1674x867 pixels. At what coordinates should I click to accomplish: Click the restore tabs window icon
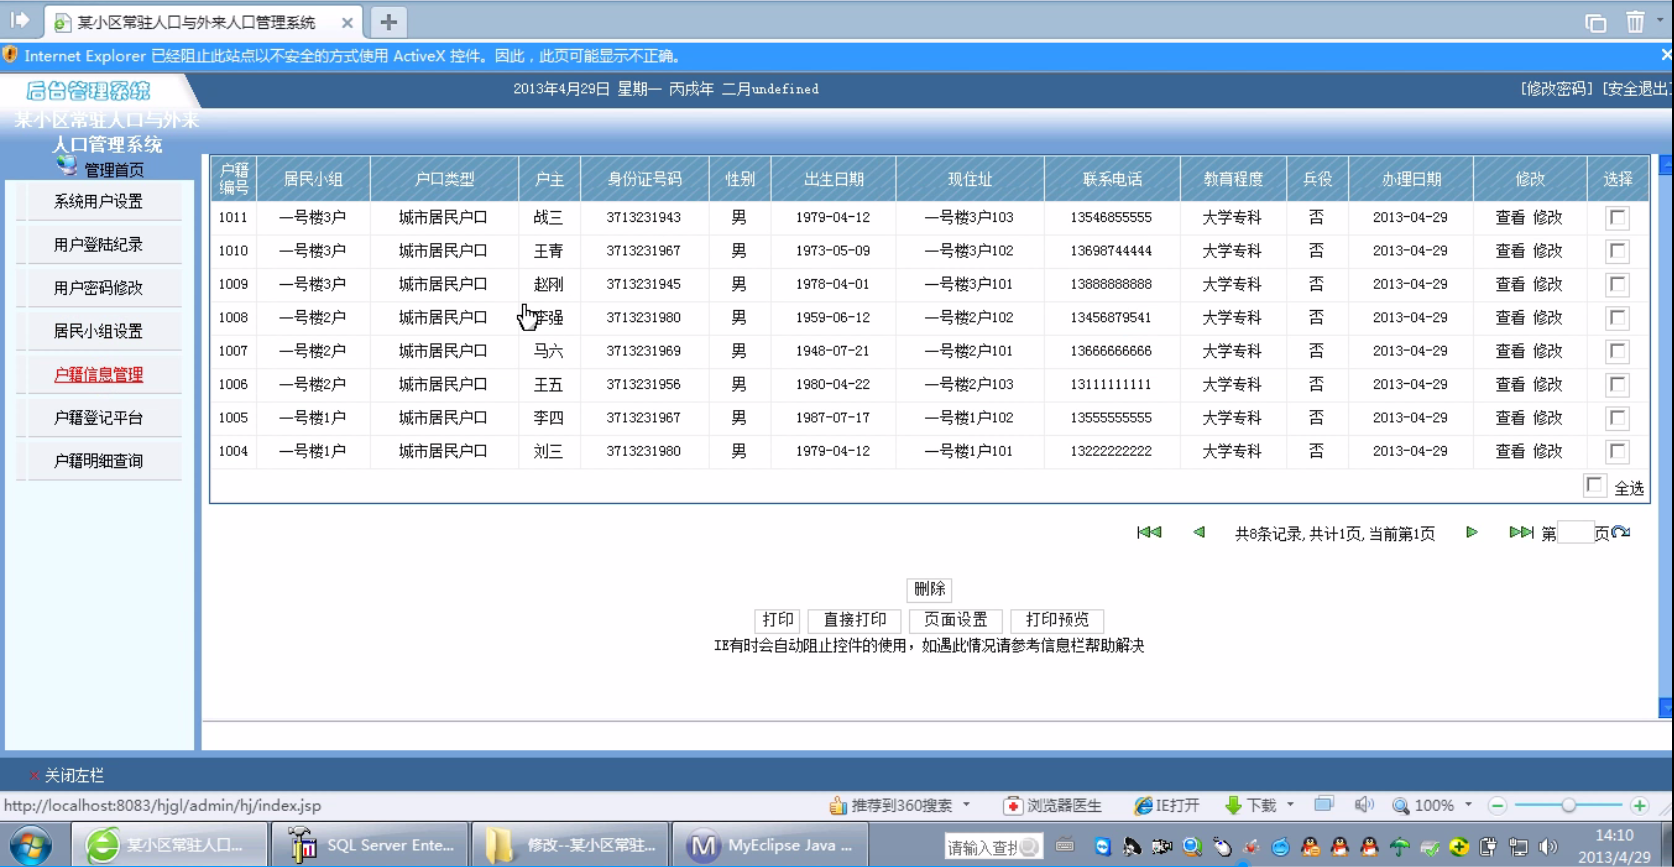click(x=1595, y=22)
